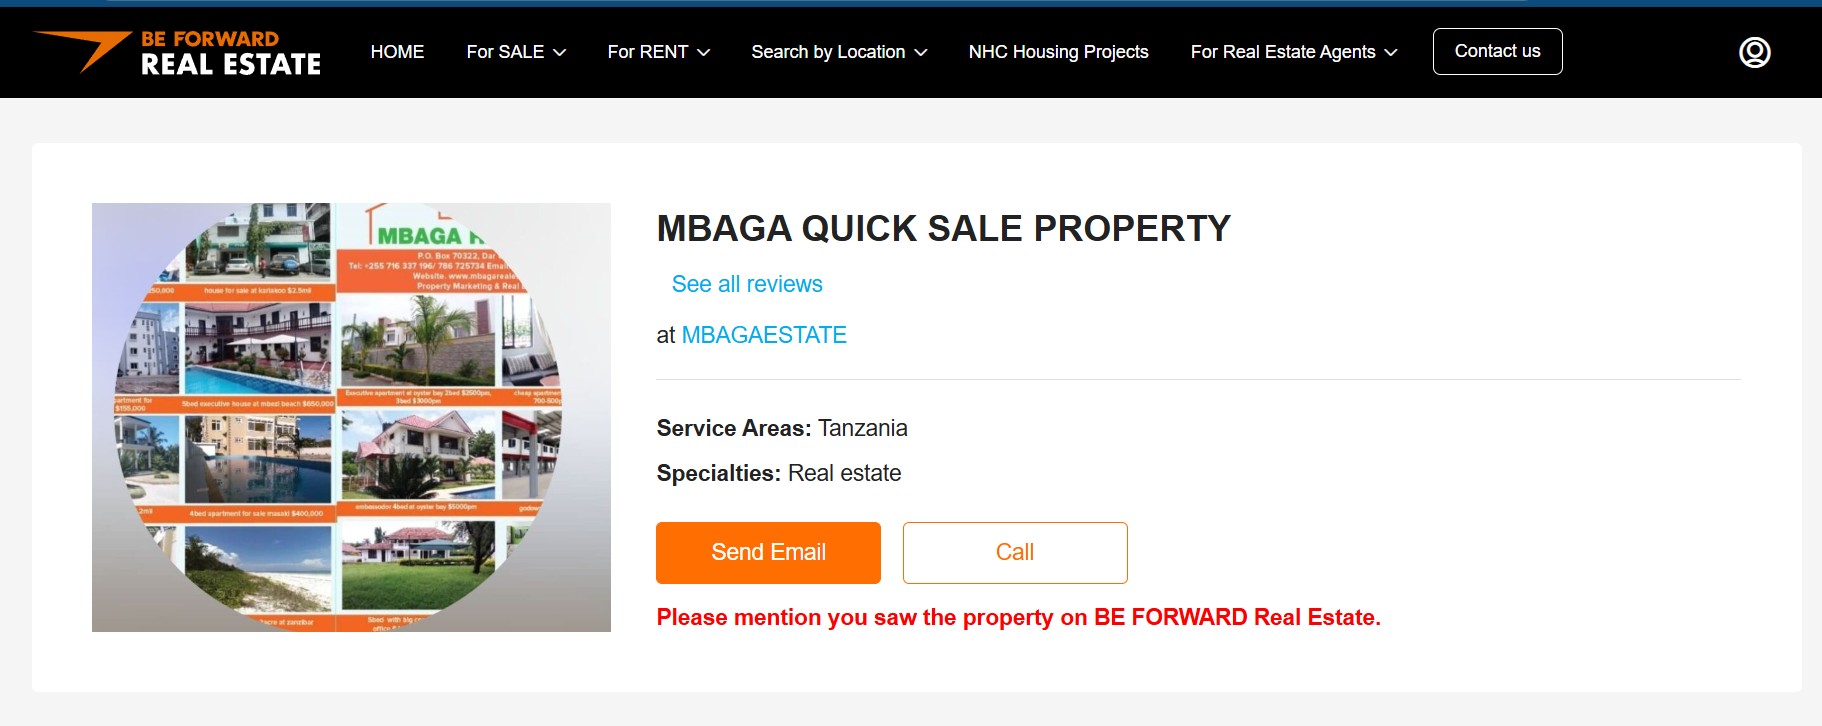
Task: Follow the MBAGAESTATE agency link
Action: tap(764, 335)
